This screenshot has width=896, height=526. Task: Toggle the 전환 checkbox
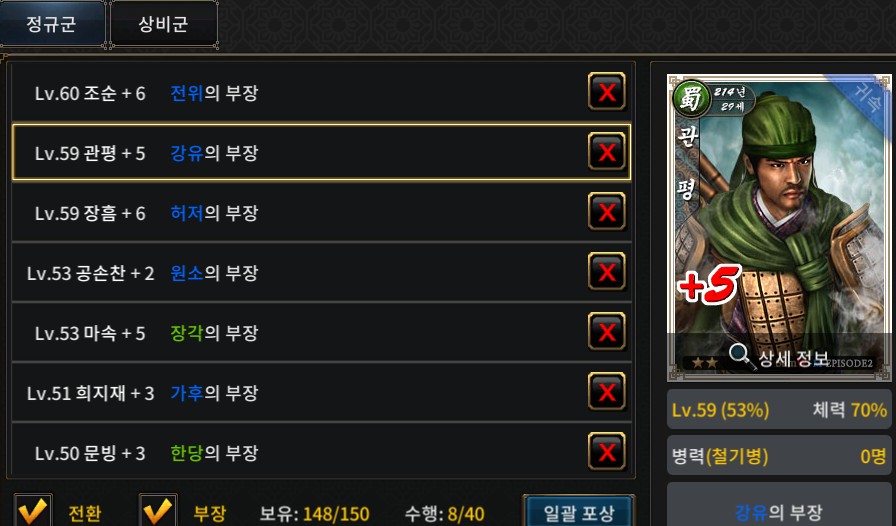pyautogui.click(x=33, y=511)
